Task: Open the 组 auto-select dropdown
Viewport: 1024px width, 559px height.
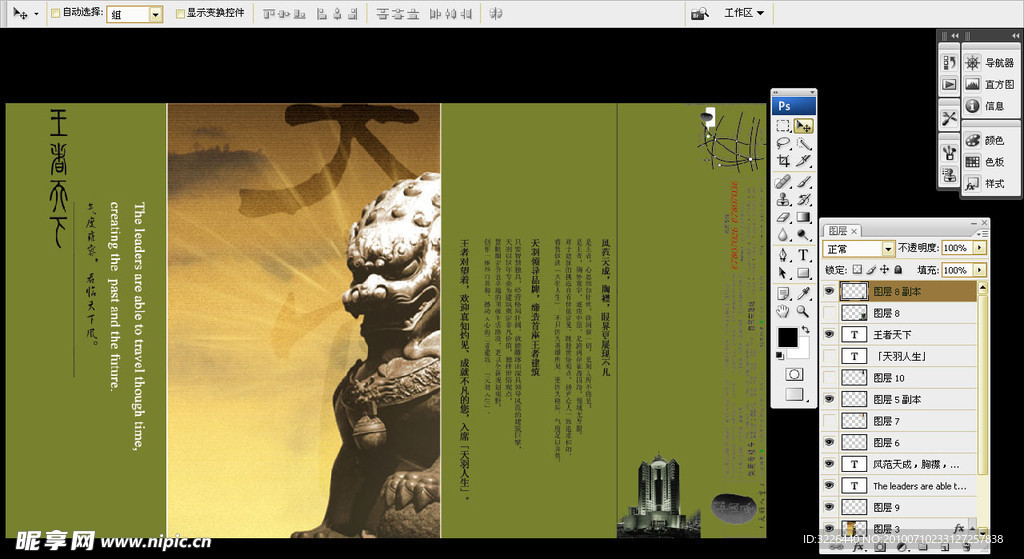Action: point(155,14)
